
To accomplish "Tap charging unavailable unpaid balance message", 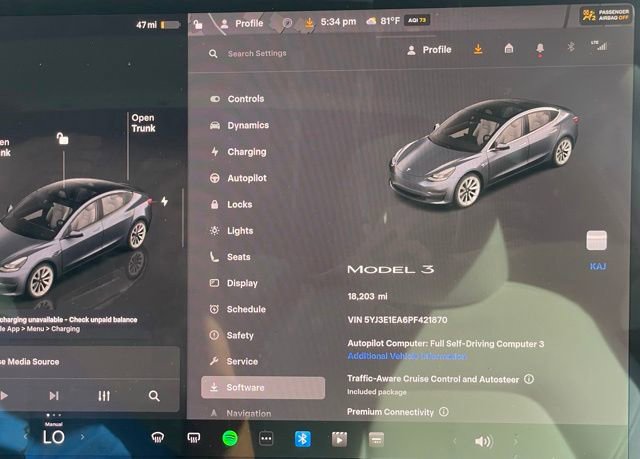I will (x=69, y=324).
